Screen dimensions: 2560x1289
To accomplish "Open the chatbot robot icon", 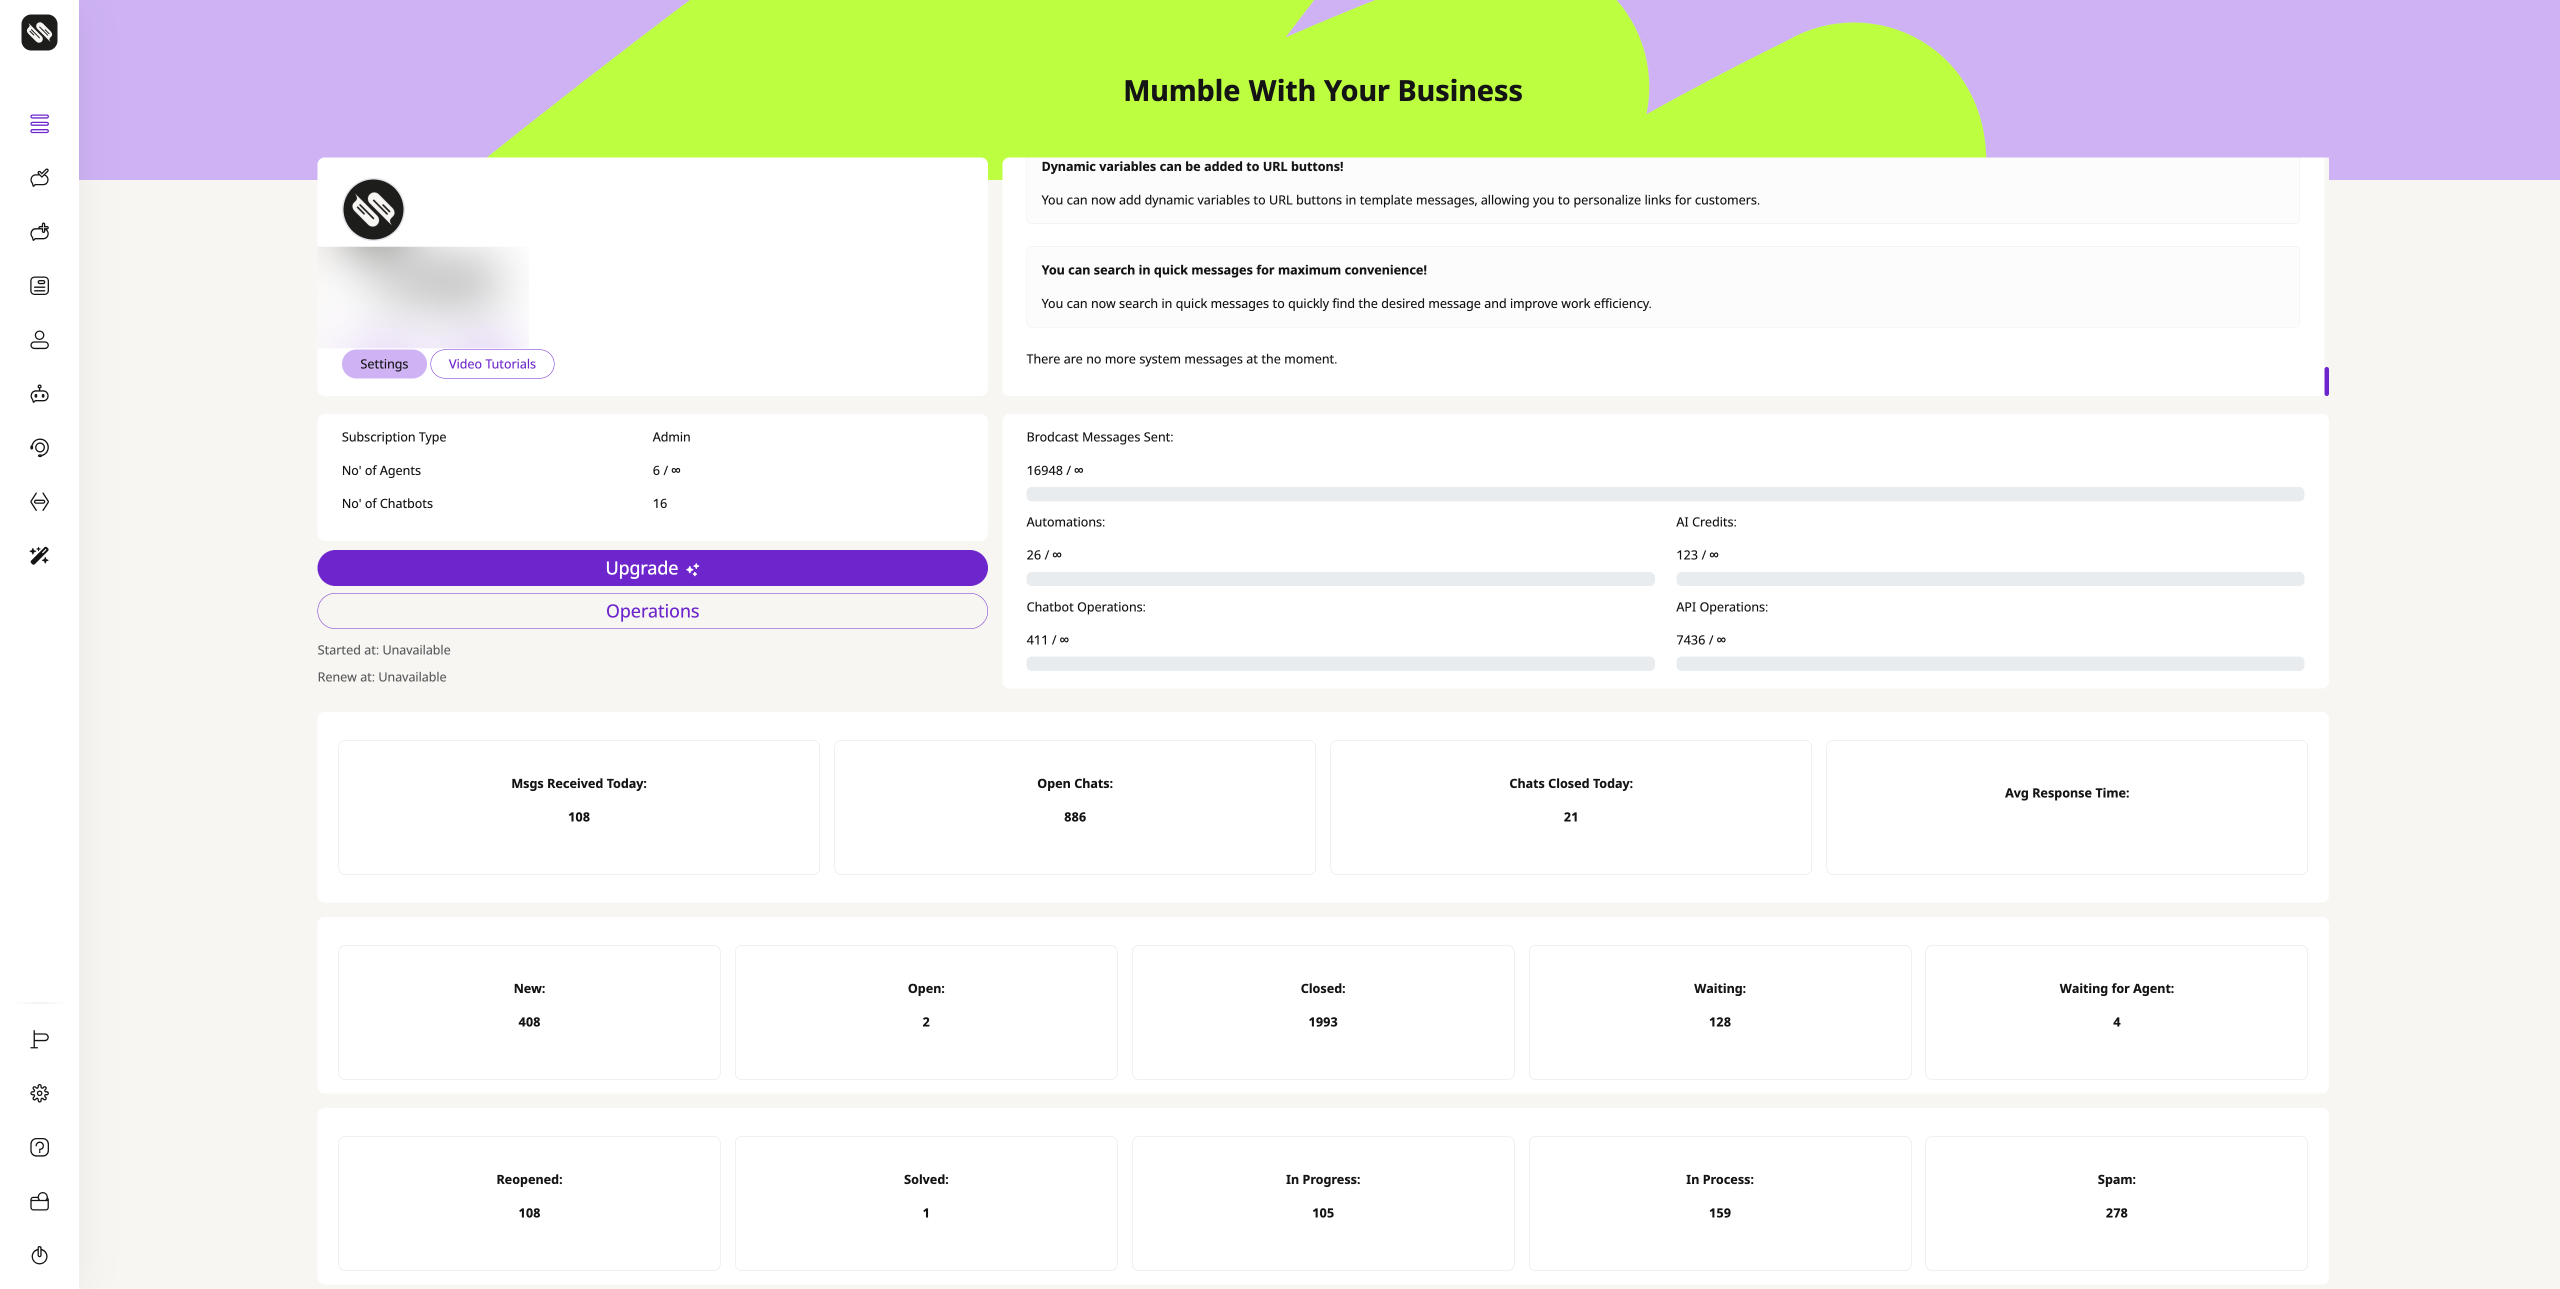I will [39, 394].
